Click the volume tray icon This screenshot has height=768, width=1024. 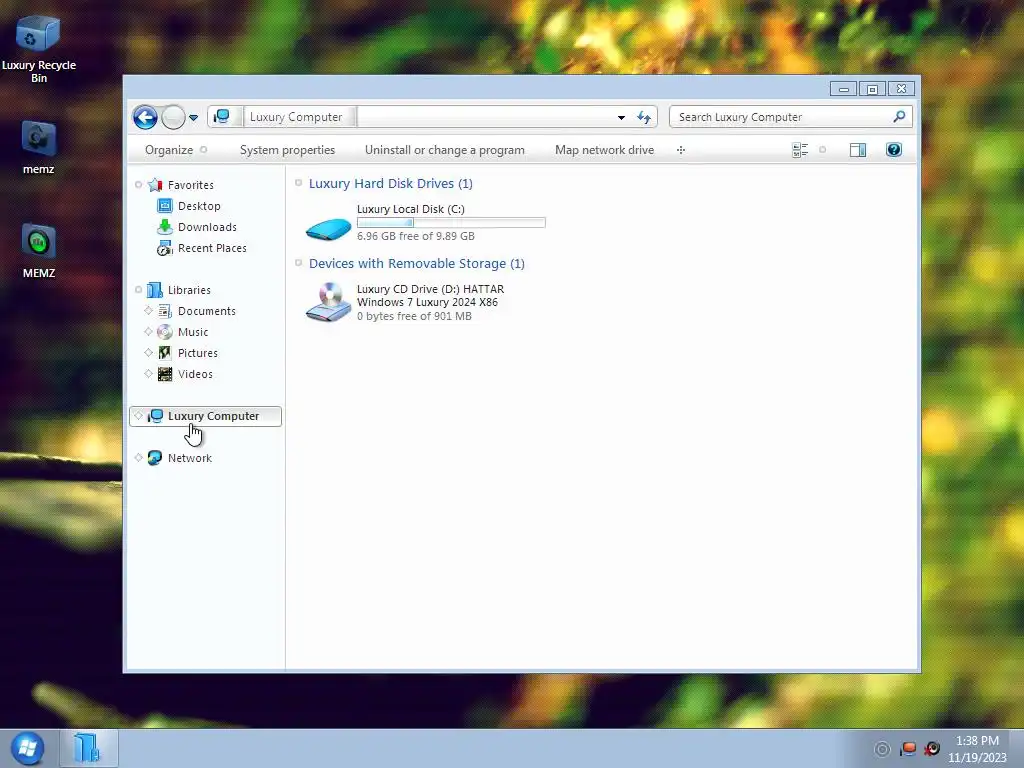(932, 749)
